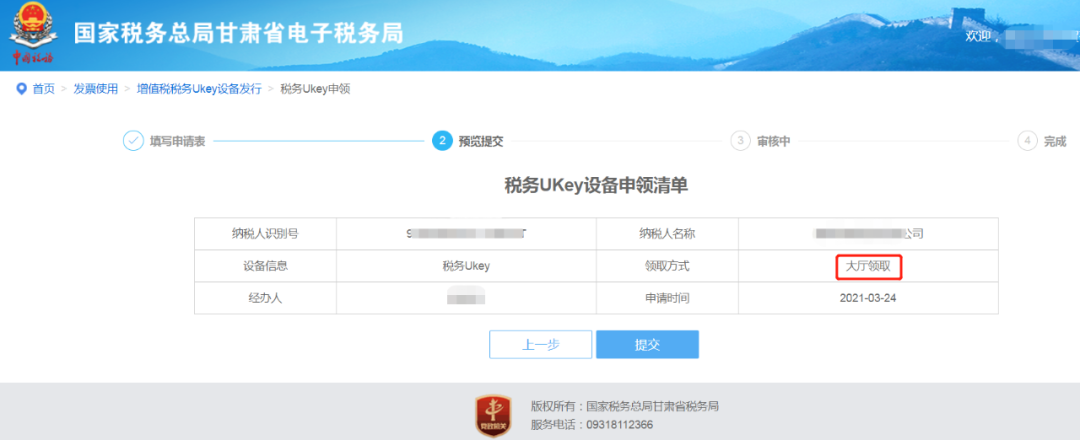Select the 预览提交 step label

coord(481,142)
